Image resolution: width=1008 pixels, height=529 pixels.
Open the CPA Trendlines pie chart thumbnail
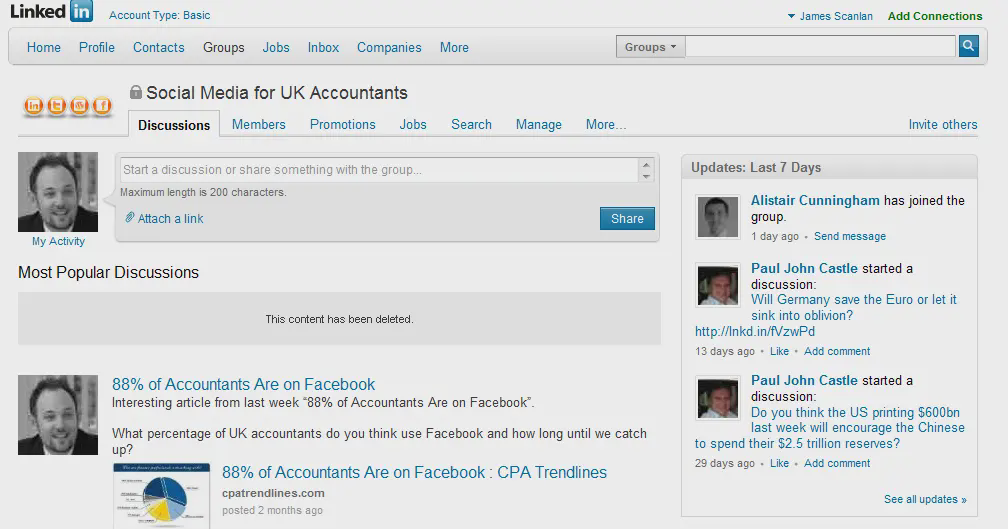pyautogui.click(x=161, y=495)
